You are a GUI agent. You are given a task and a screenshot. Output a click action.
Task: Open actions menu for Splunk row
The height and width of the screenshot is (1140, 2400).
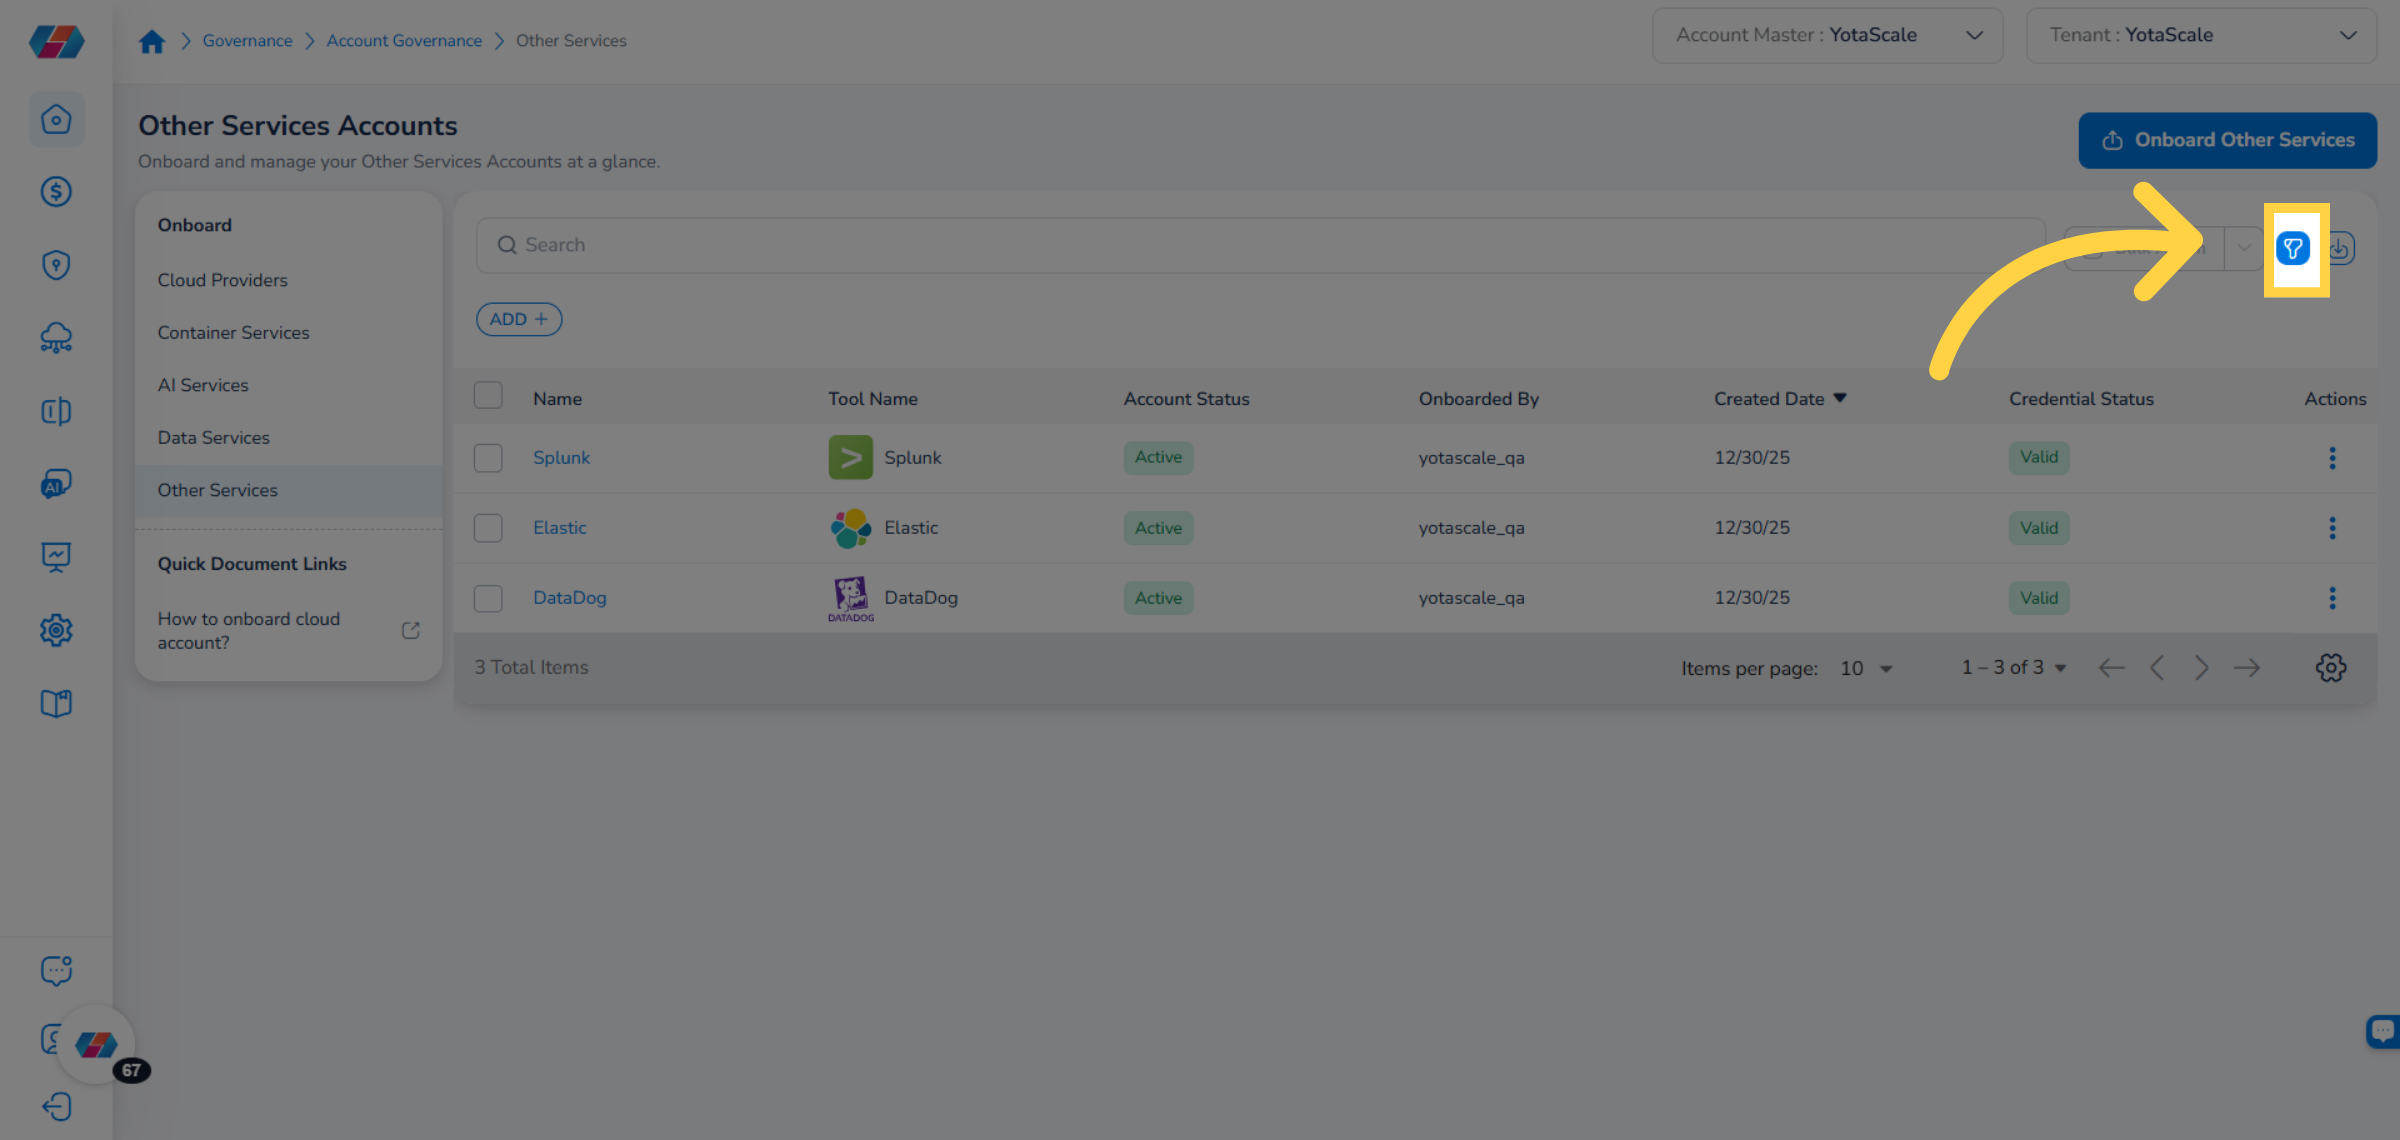click(2332, 458)
